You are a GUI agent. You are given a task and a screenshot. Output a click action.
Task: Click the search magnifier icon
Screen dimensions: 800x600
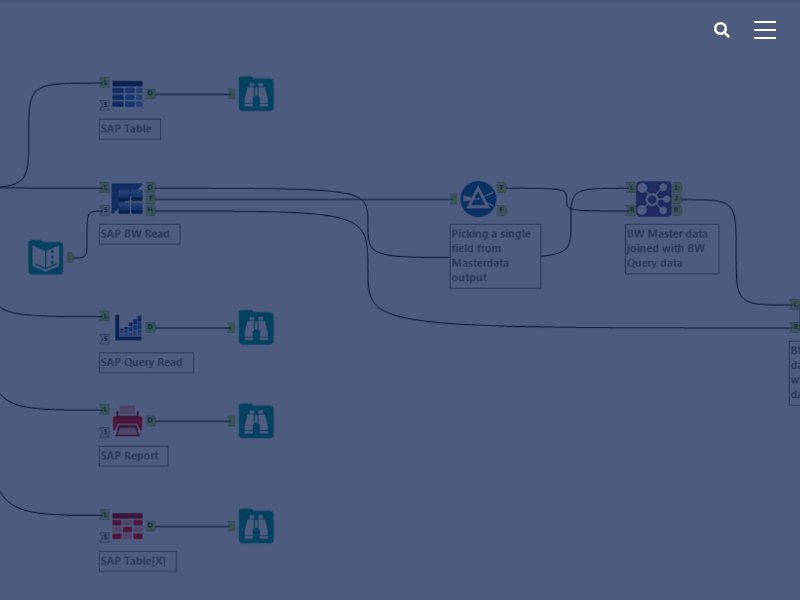point(722,30)
